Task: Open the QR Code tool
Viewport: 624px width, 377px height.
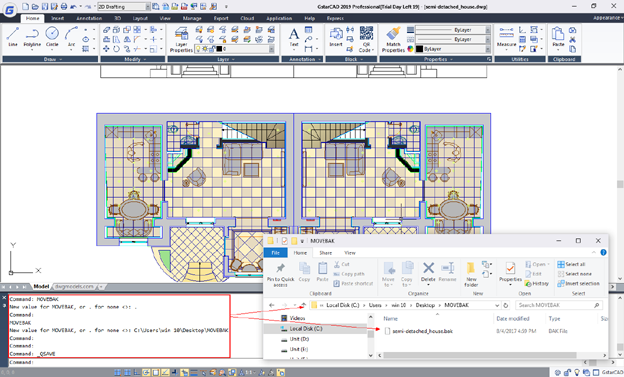Action: click(x=366, y=39)
